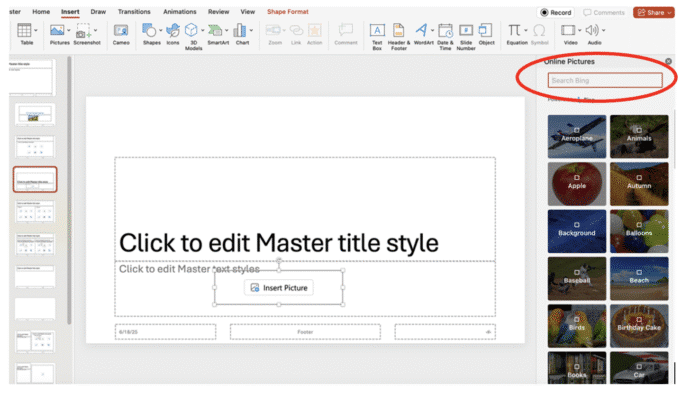Click the Table icon in the ribbon

coord(26,31)
